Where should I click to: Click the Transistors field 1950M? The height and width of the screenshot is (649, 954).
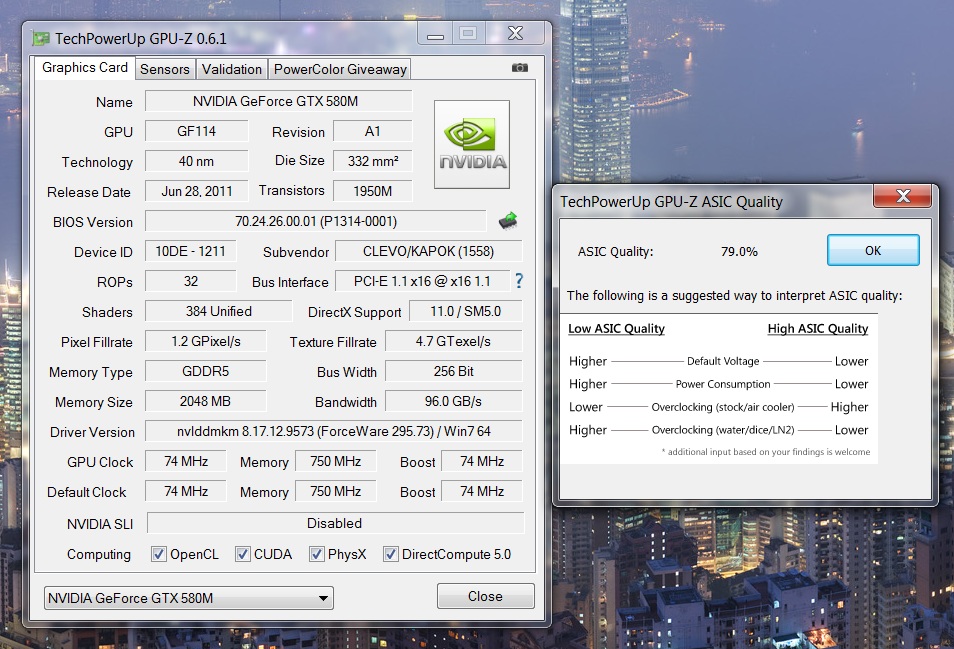tap(372, 191)
